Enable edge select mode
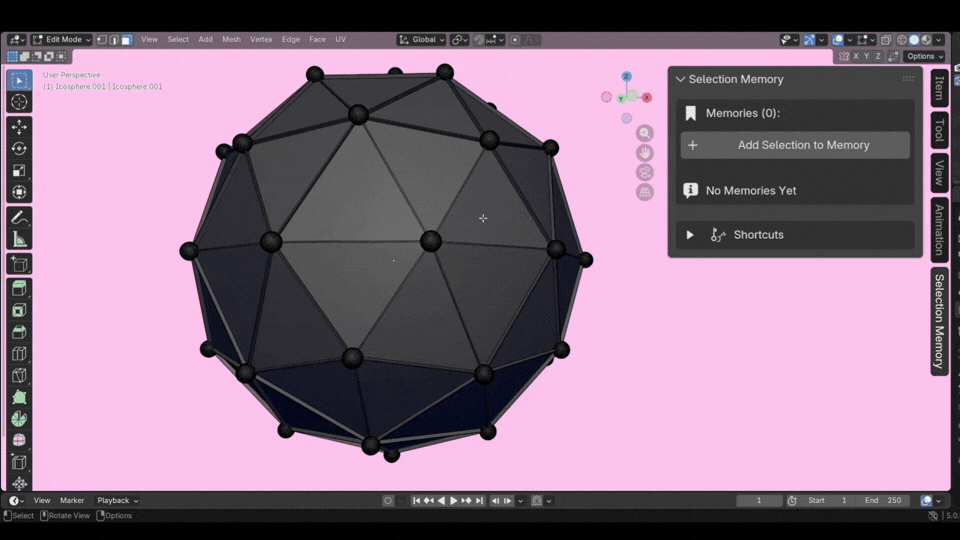960x540 pixels. click(x=114, y=40)
